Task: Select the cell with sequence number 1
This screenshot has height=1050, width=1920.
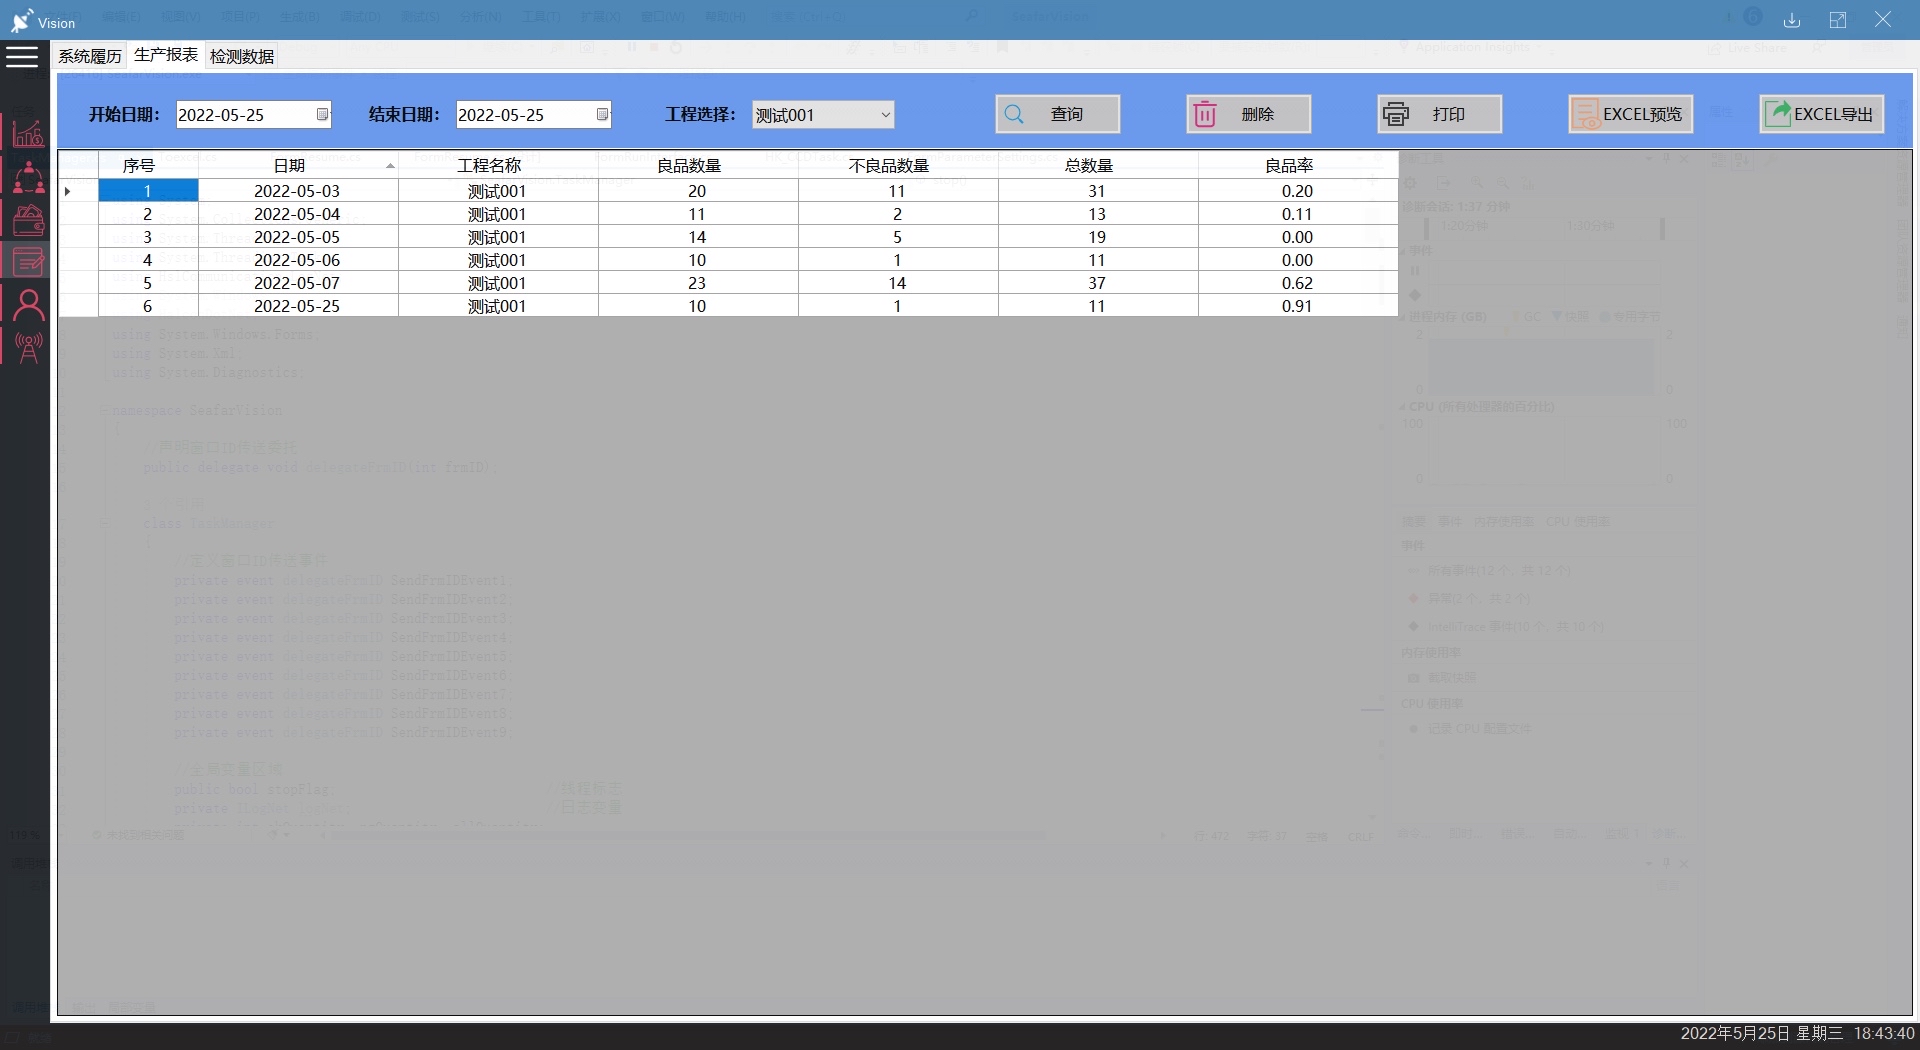Action: click(x=148, y=190)
